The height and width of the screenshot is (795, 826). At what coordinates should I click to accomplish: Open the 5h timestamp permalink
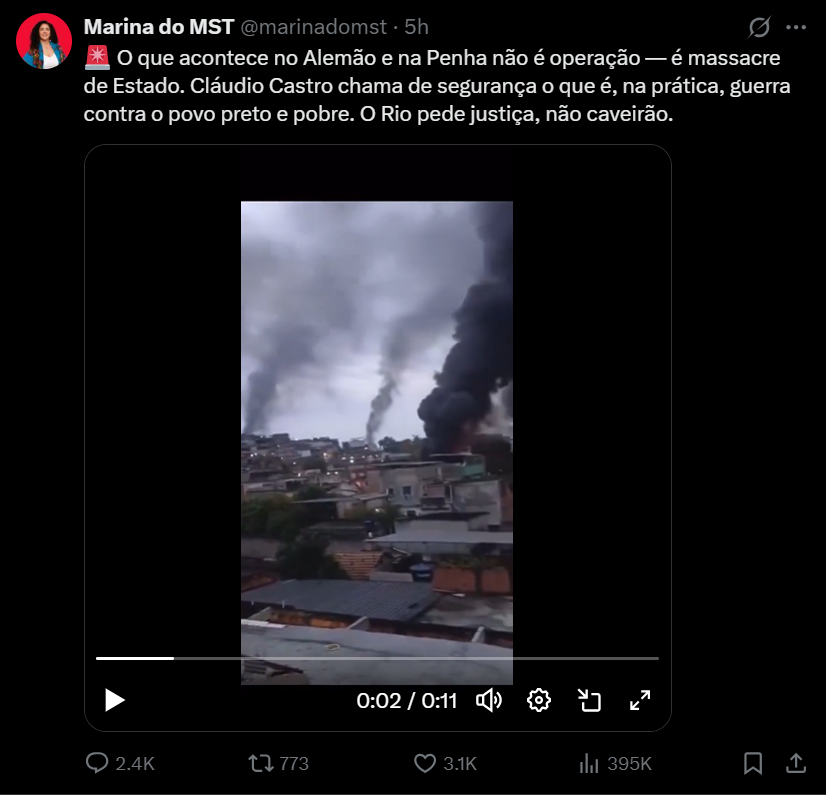point(416,27)
